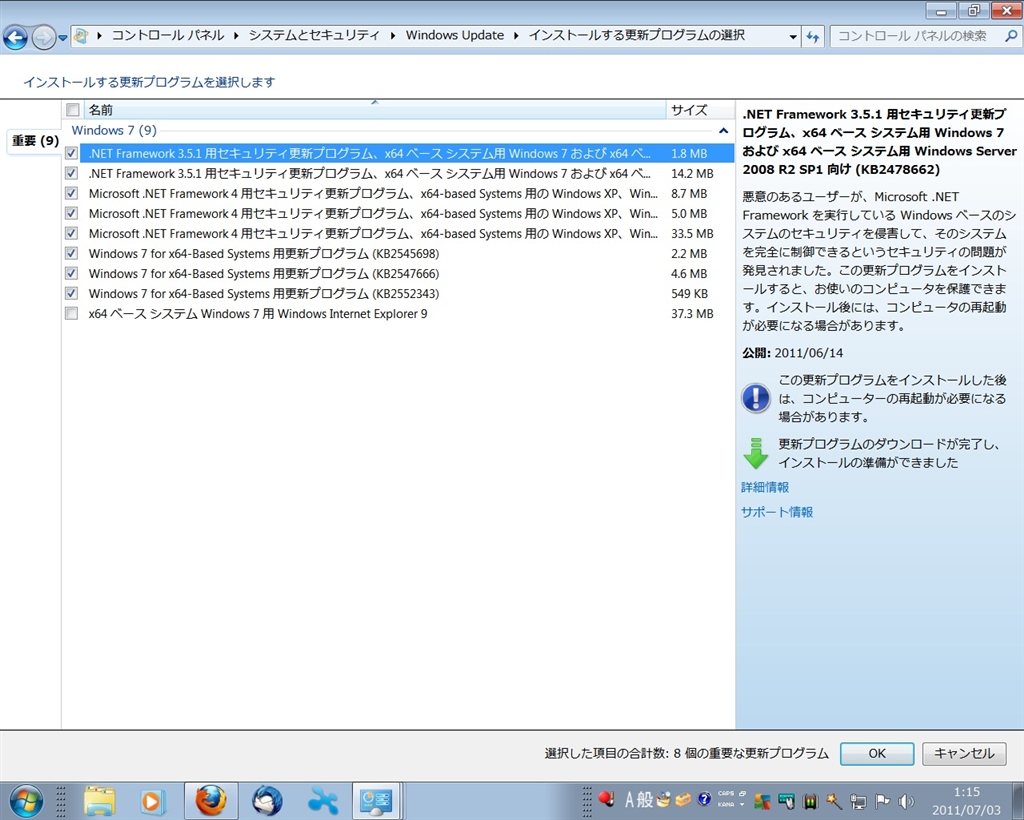Click the Forward arrow navigation button
The image size is (1024, 820).
43,37
